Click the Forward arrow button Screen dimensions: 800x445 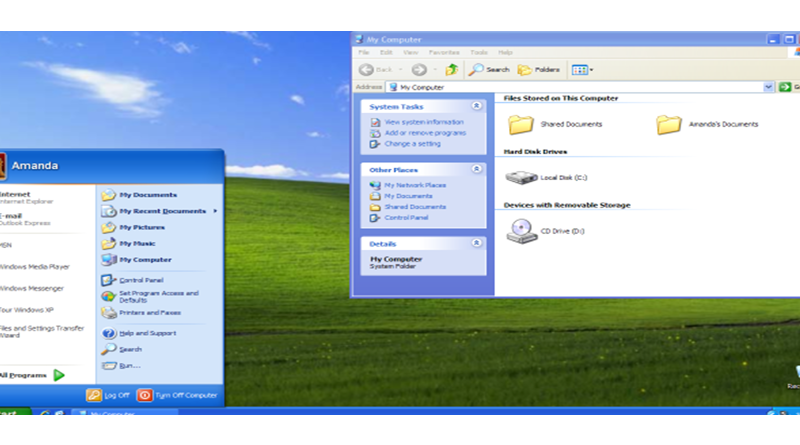[419, 69]
